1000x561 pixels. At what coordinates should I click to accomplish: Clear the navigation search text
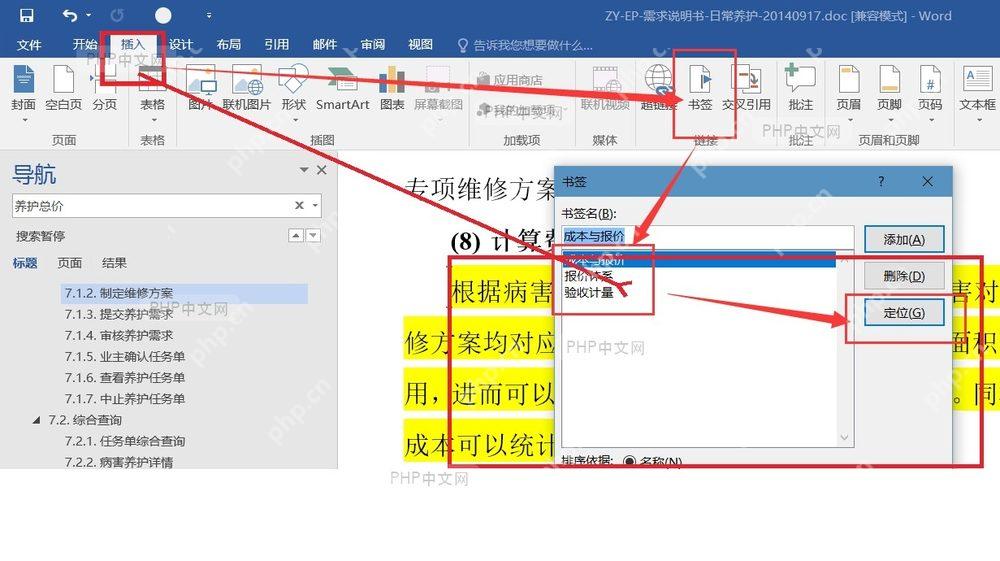(x=298, y=205)
